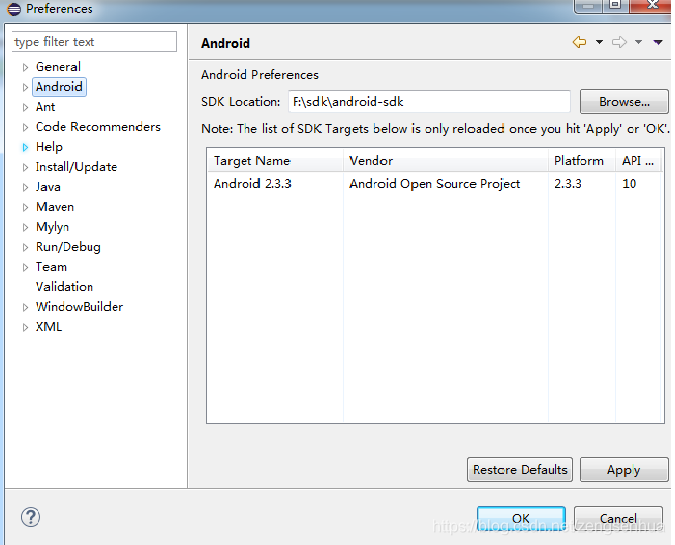Open WindowBuilder preferences
The width and height of the screenshot is (675, 545).
[79, 307]
